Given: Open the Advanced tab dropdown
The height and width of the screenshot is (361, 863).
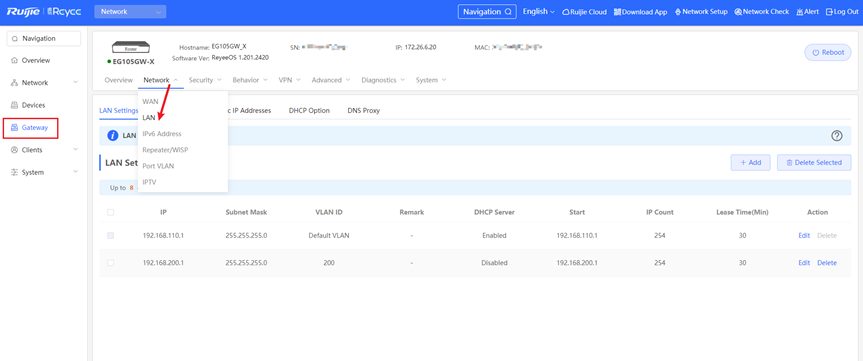Looking at the screenshot, I should [331, 80].
